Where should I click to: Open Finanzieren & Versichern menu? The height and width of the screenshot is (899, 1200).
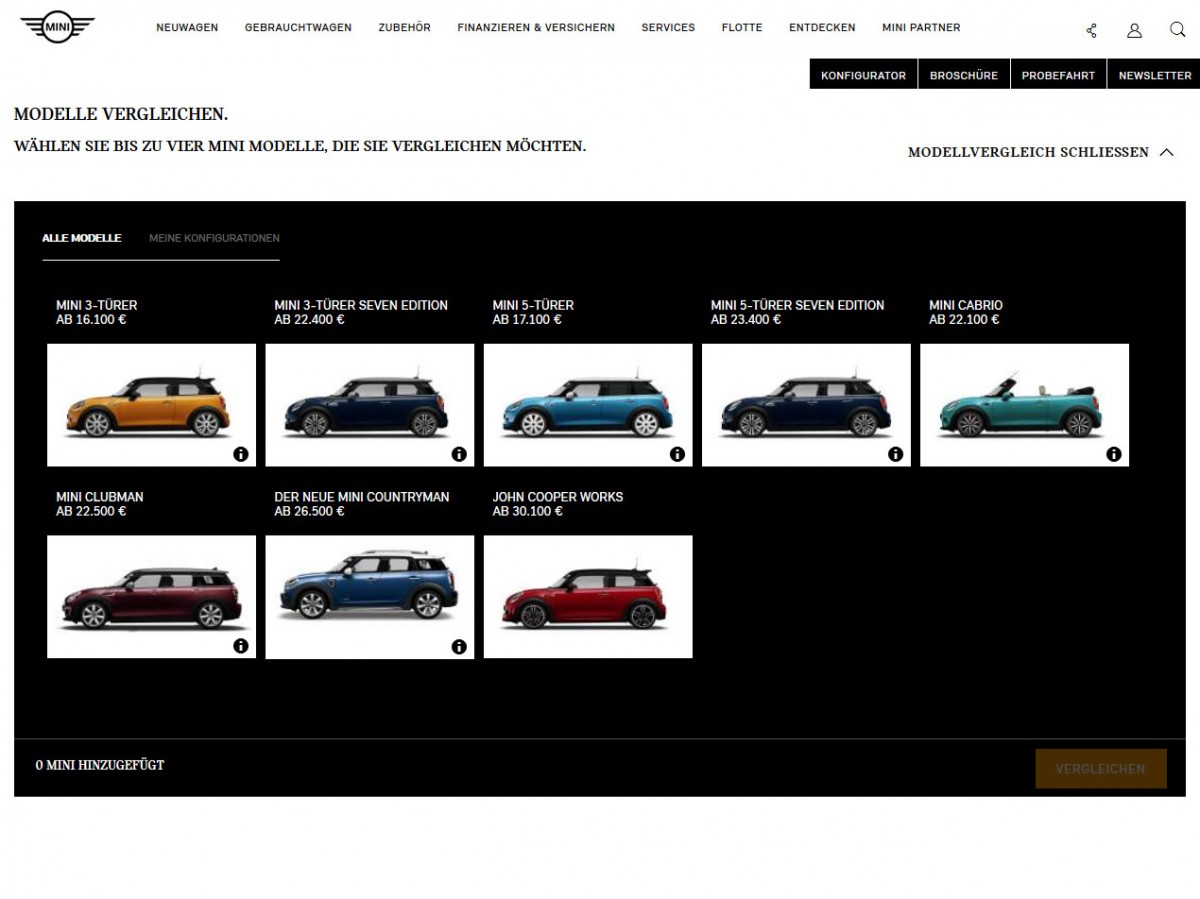[536, 28]
